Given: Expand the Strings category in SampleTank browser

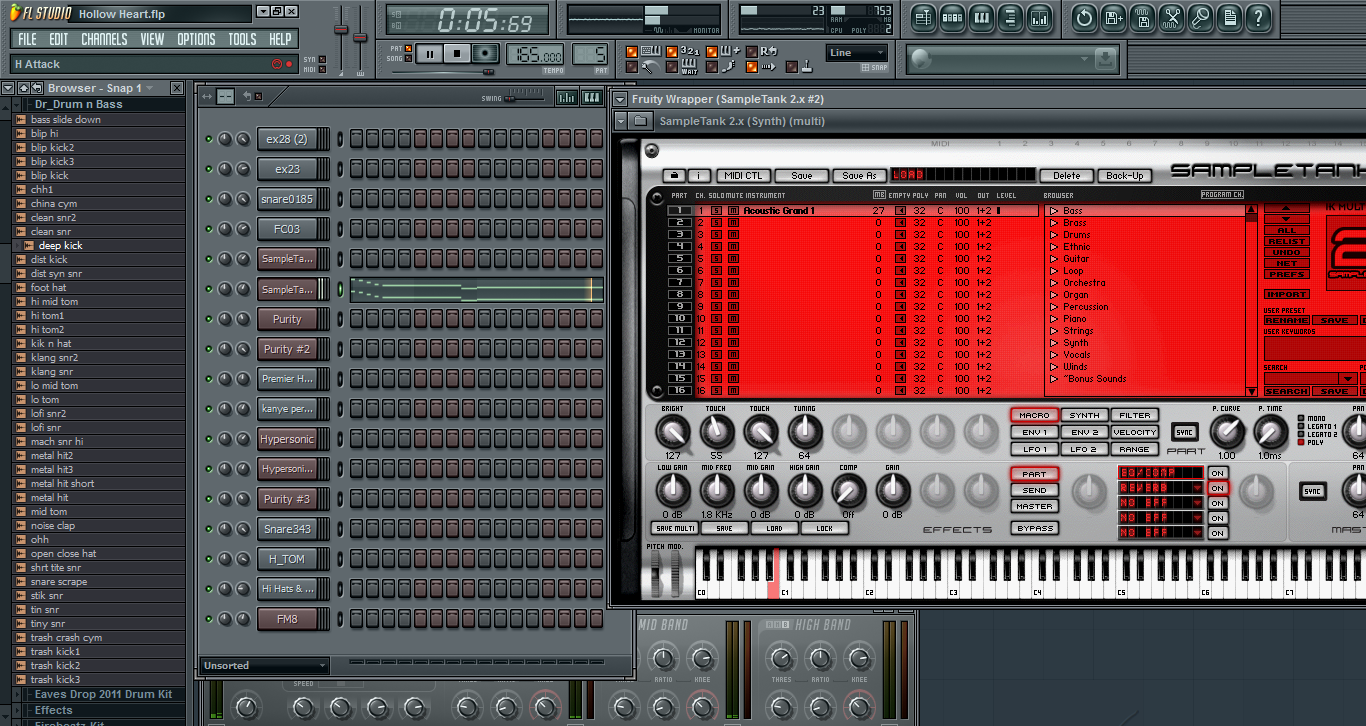Looking at the screenshot, I should (x=1053, y=331).
